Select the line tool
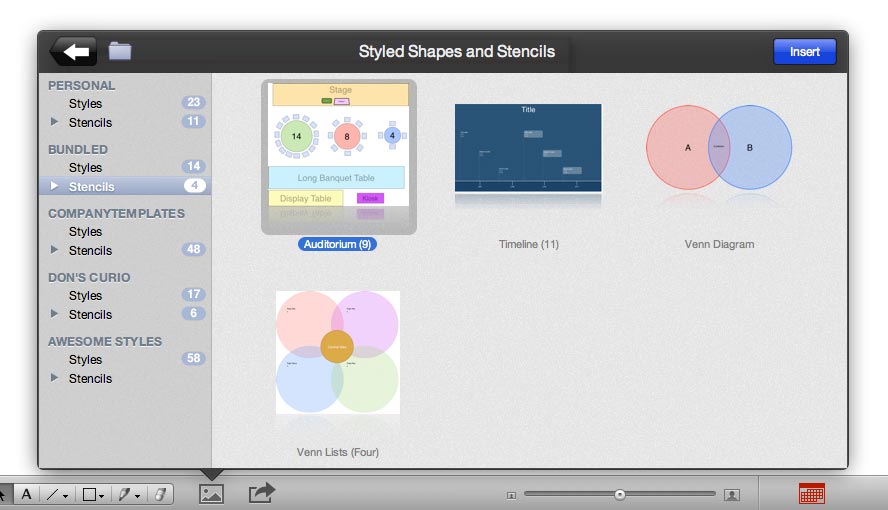This screenshot has height=510, width=888. point(52,495)
